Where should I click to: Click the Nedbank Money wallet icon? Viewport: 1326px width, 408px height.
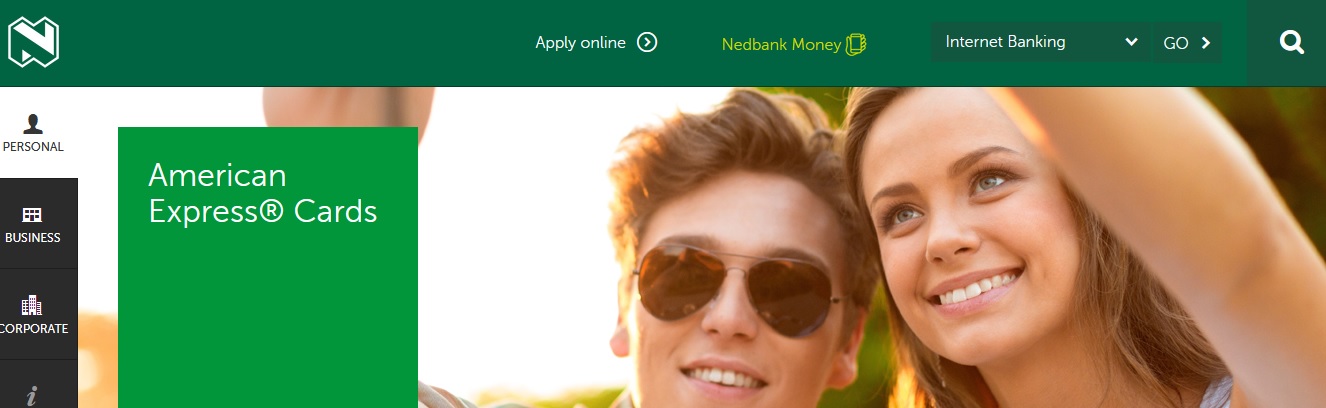[856, 44]
